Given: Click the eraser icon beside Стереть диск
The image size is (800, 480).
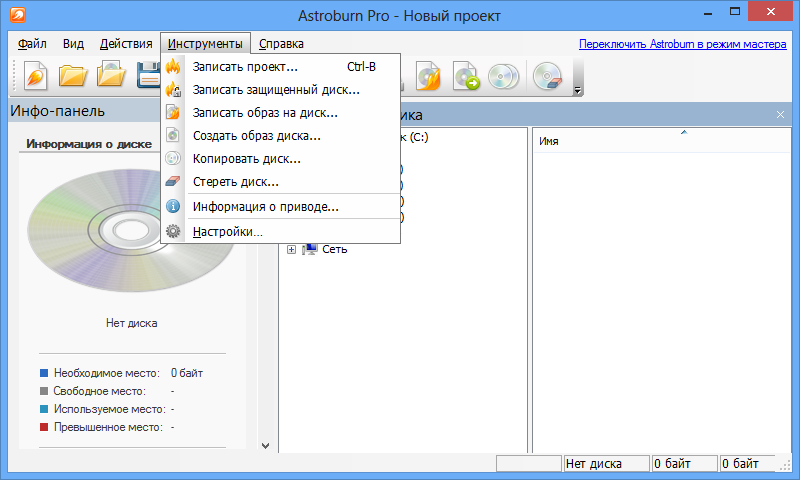Looking at the screenshot, I should (x=173, y=182).
